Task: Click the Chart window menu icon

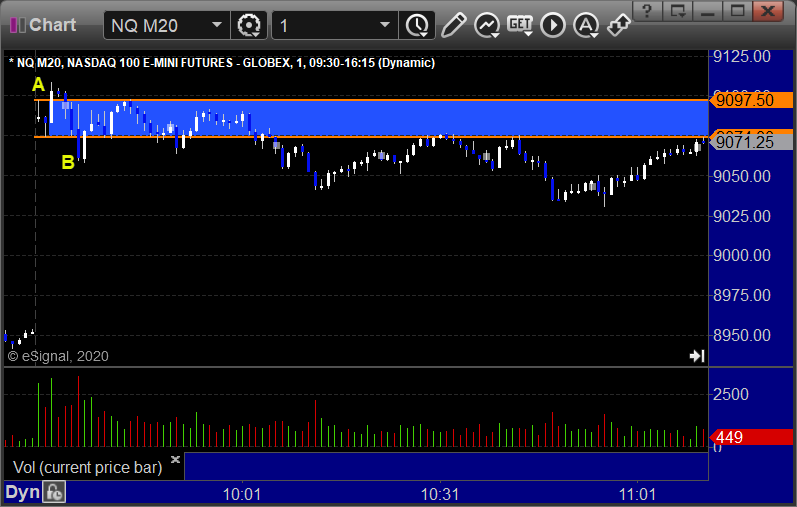Action: (17, 24)
